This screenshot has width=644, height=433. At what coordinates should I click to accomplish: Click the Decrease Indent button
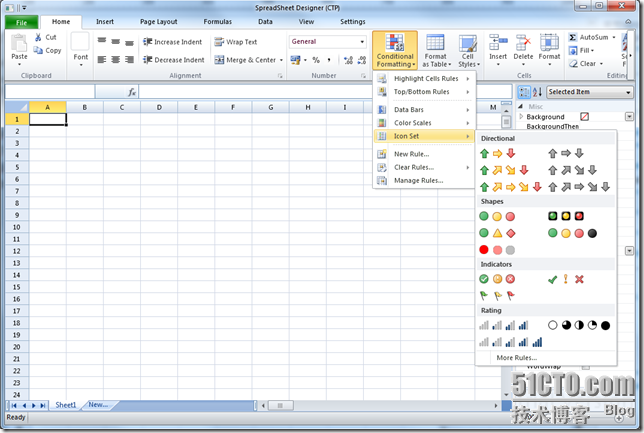tap(173, 60)
